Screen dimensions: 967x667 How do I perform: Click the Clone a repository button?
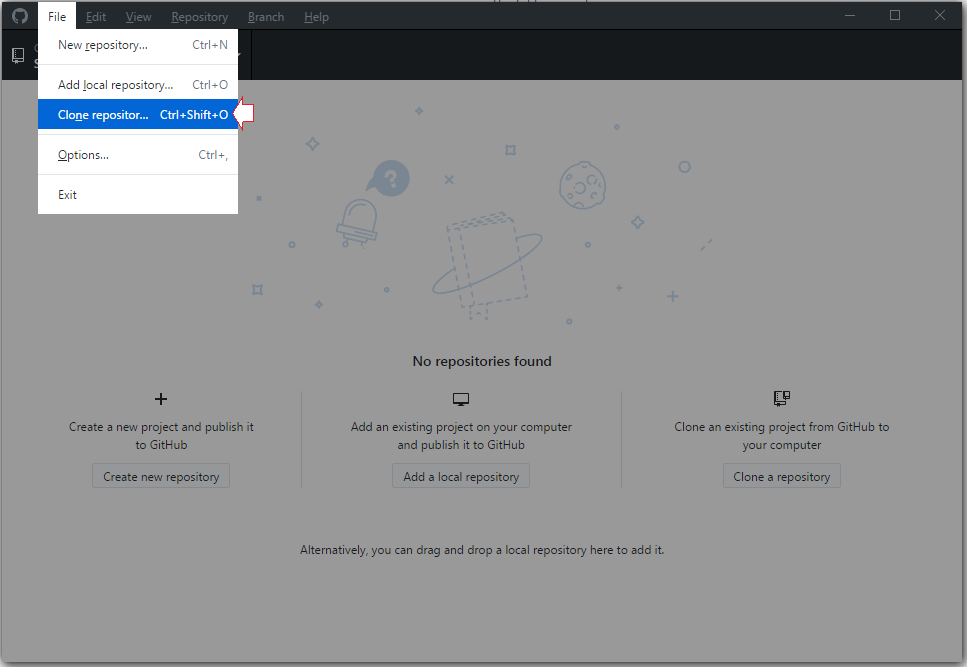pos(781,476)
